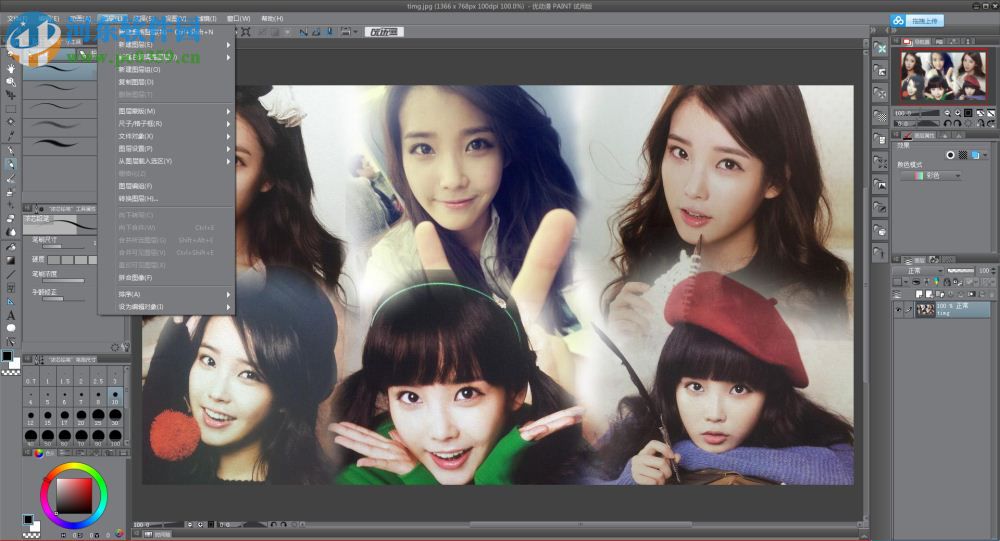Click the Navigator rotate right arrow
This screenshot has width=1000, height=541.
(x=958, y=123)
